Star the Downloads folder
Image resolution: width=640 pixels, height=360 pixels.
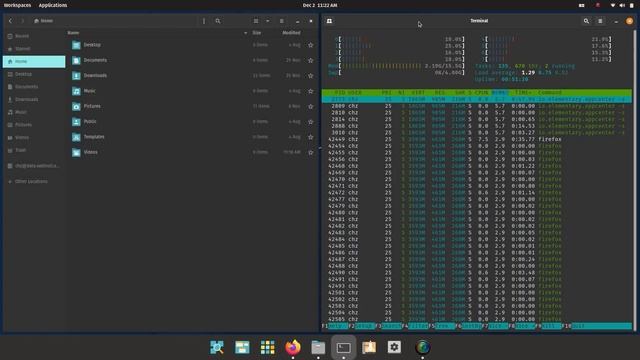(x=311, y=76)
